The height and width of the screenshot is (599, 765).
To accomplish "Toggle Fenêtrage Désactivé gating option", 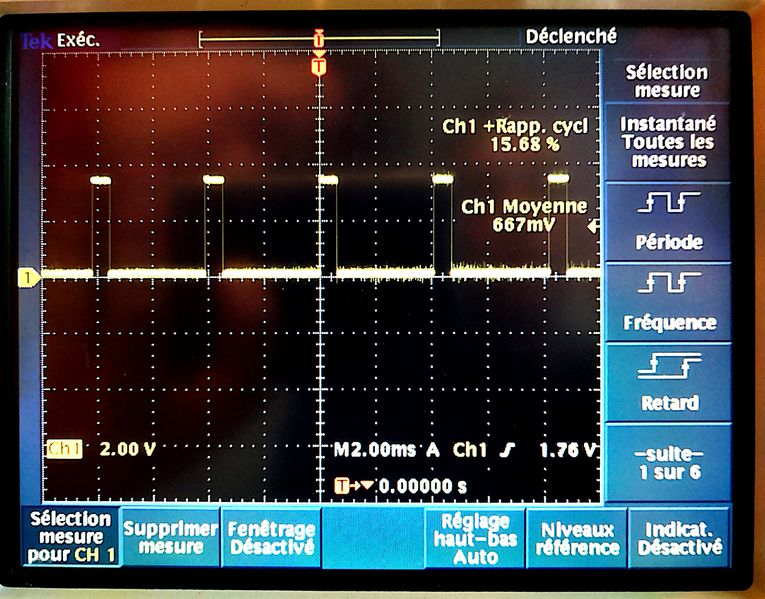I will (270, 538).
